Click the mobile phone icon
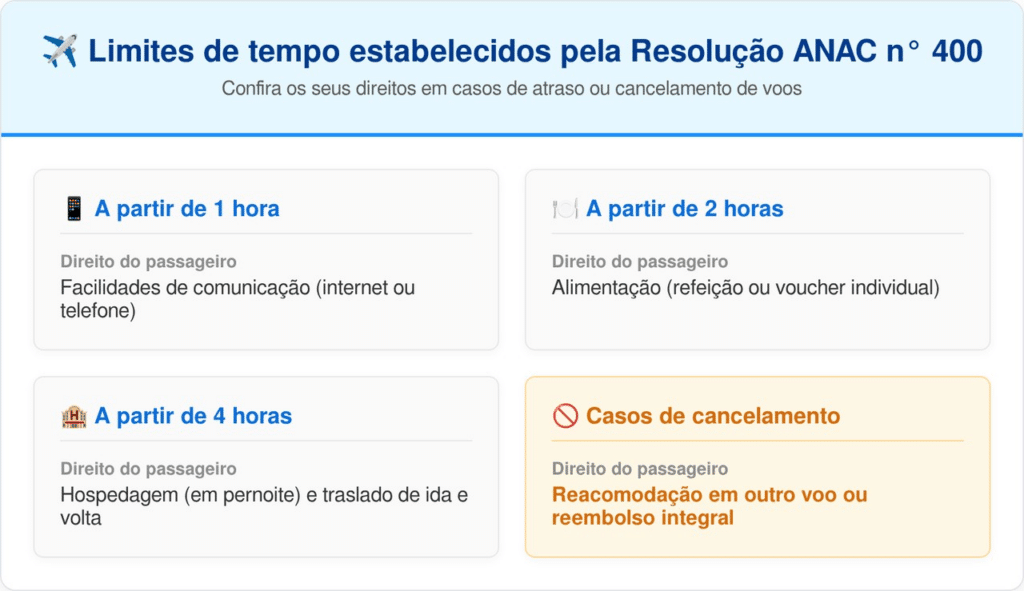This screenshot has height=591, width=1024. pos(74,209)
